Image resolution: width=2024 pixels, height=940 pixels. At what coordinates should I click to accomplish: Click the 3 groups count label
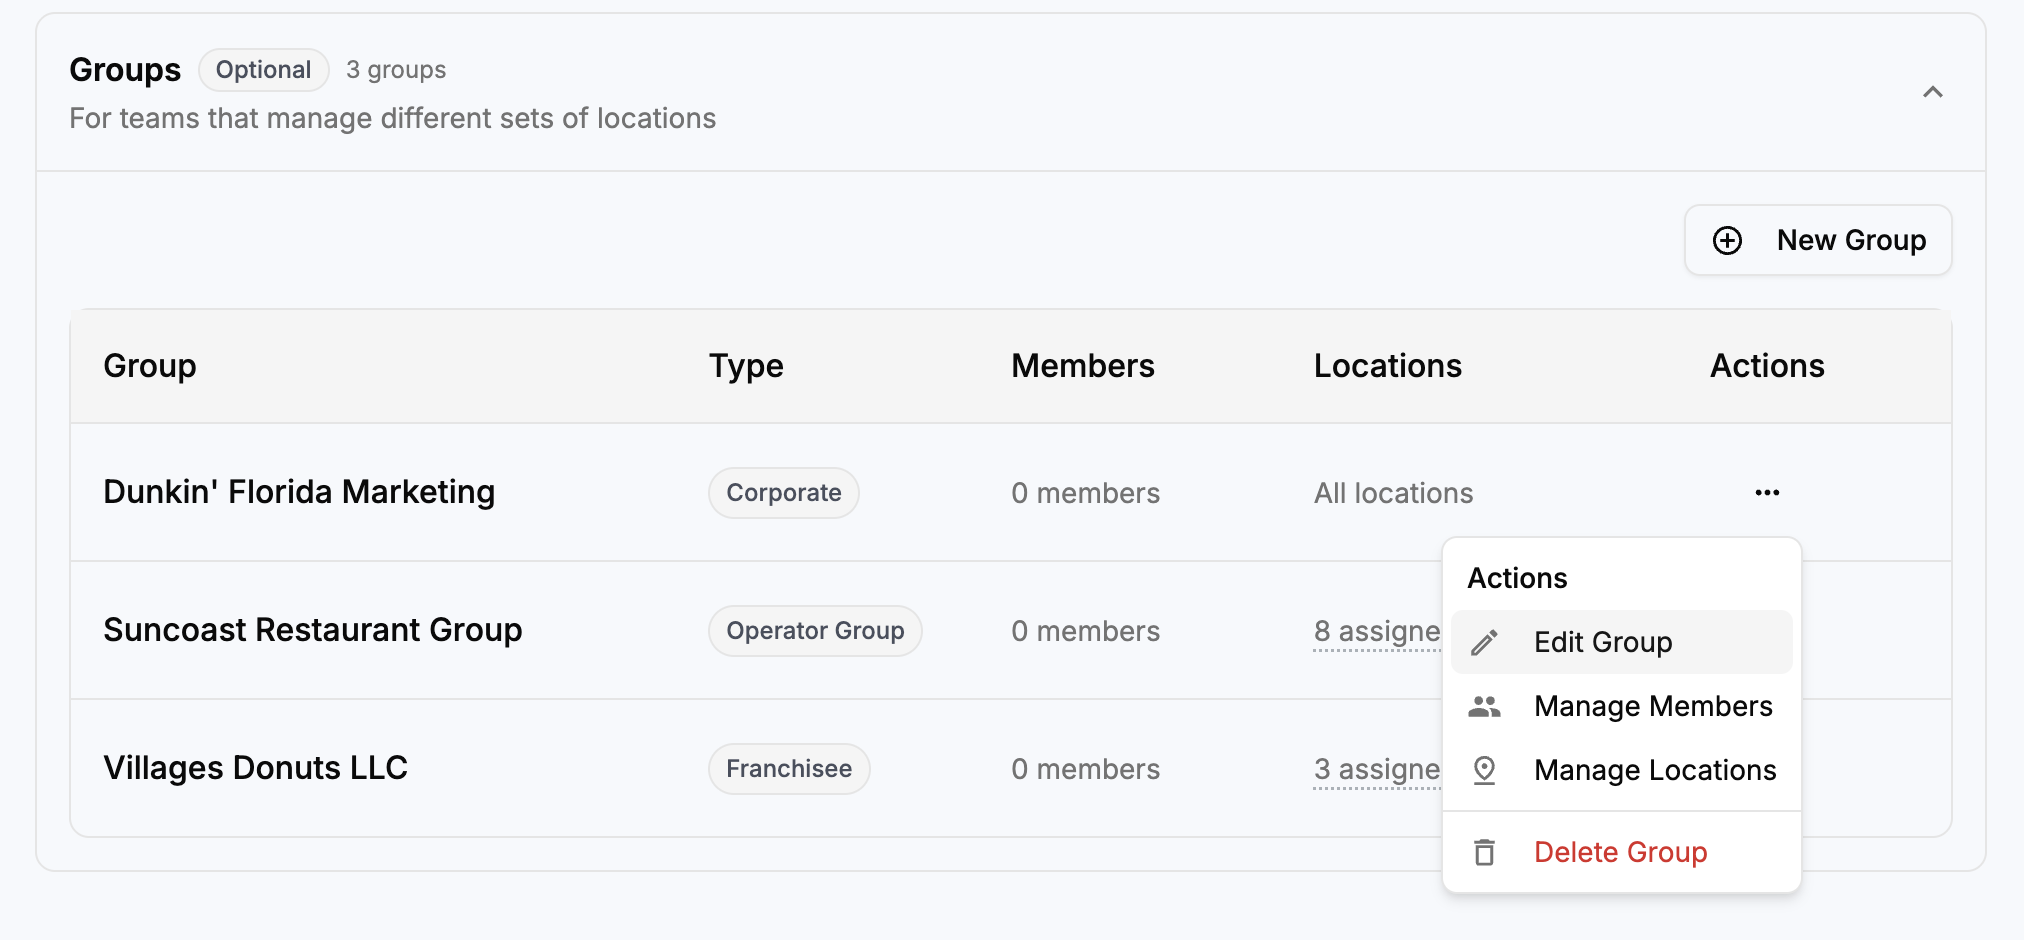pos(396,70)
